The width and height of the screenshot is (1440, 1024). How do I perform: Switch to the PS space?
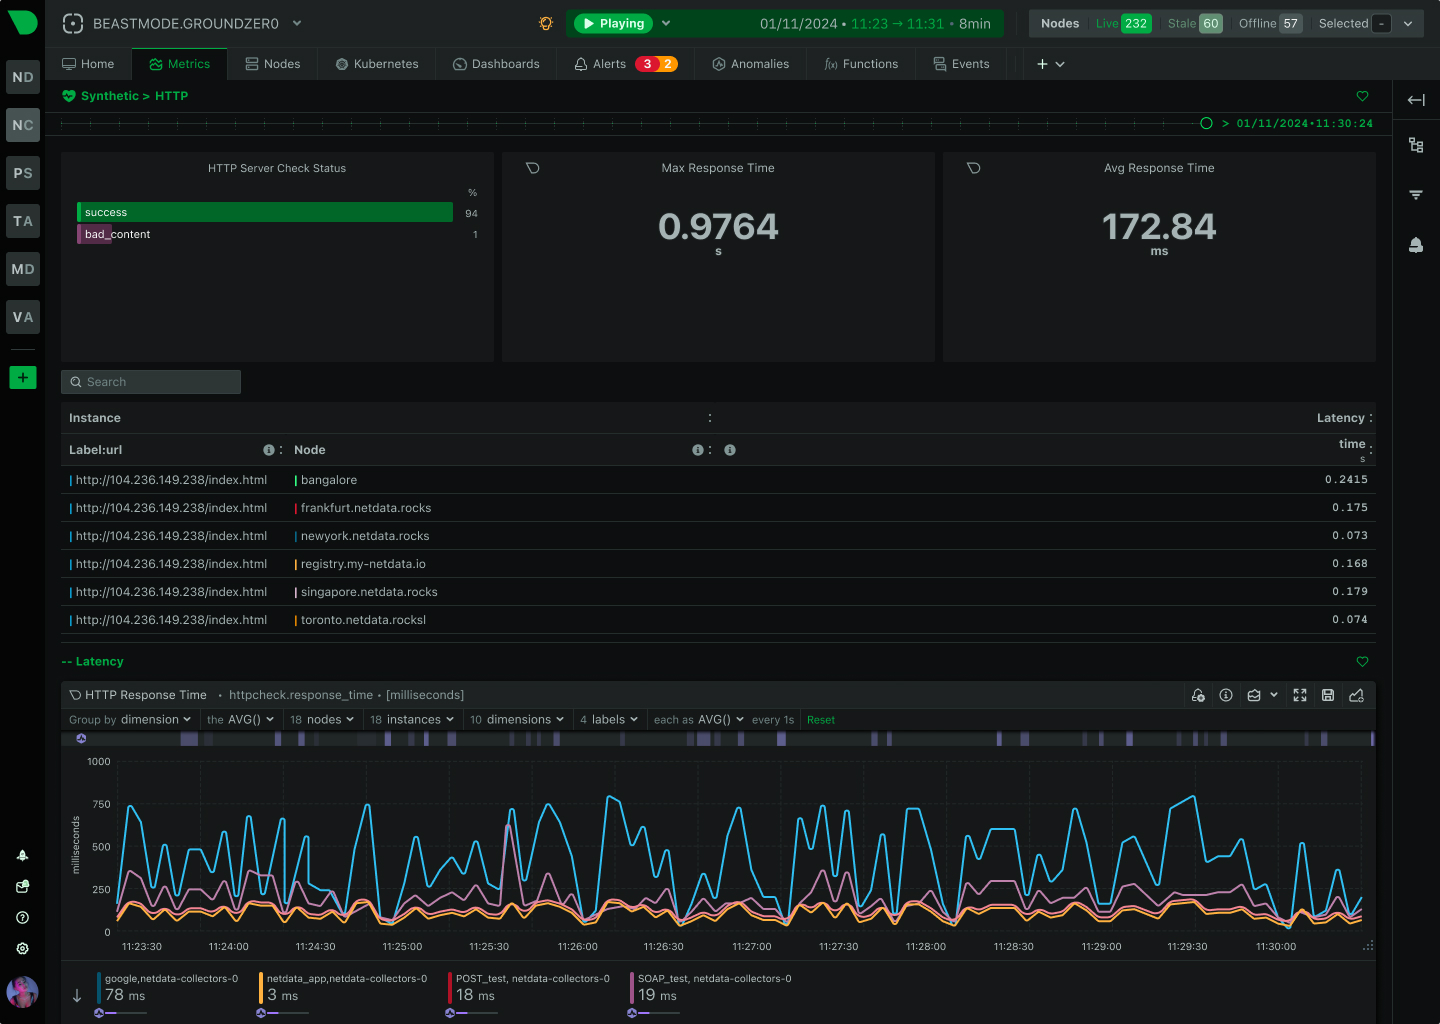coord(23,173)
